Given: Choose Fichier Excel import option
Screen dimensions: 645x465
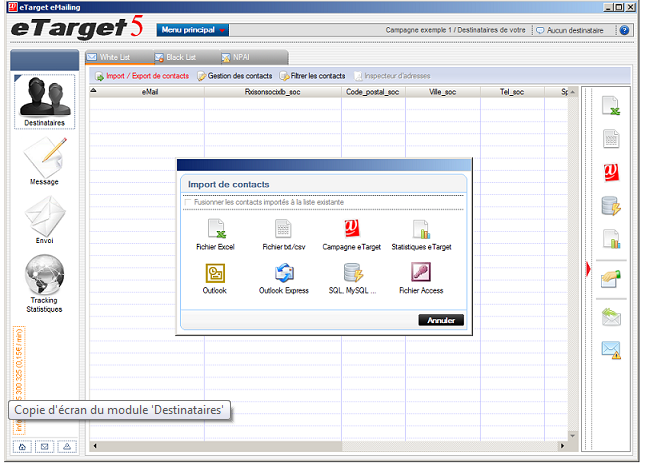Looking at the screenshot, I should pos(215,230).
